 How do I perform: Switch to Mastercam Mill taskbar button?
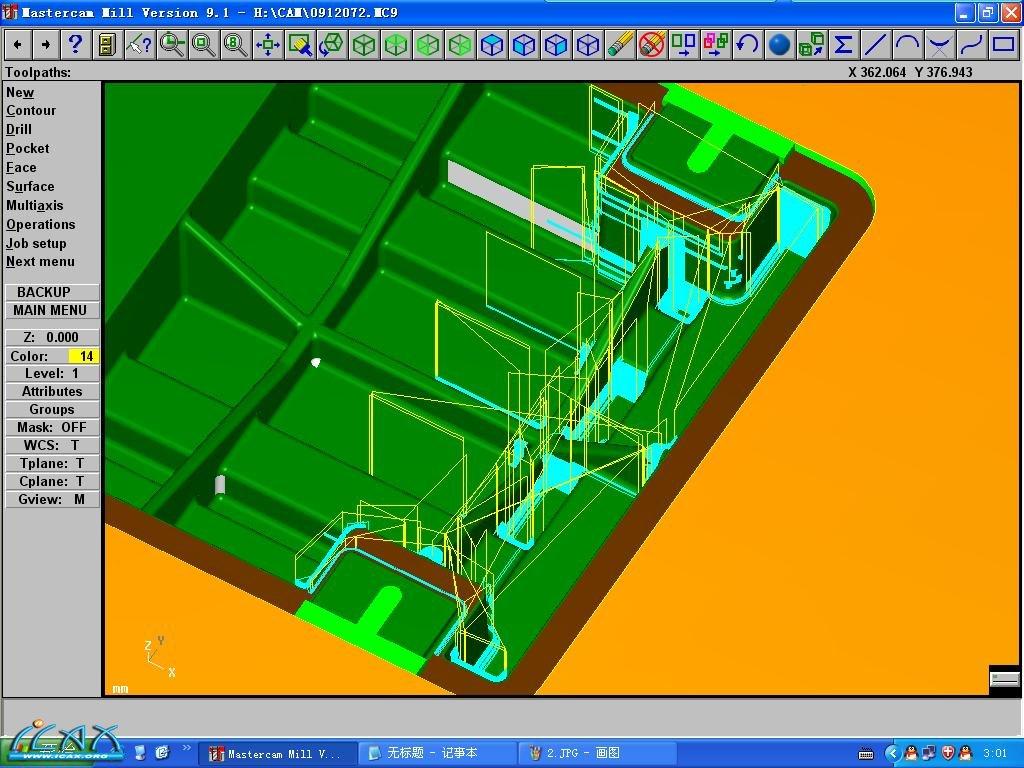tap(278, 754)
